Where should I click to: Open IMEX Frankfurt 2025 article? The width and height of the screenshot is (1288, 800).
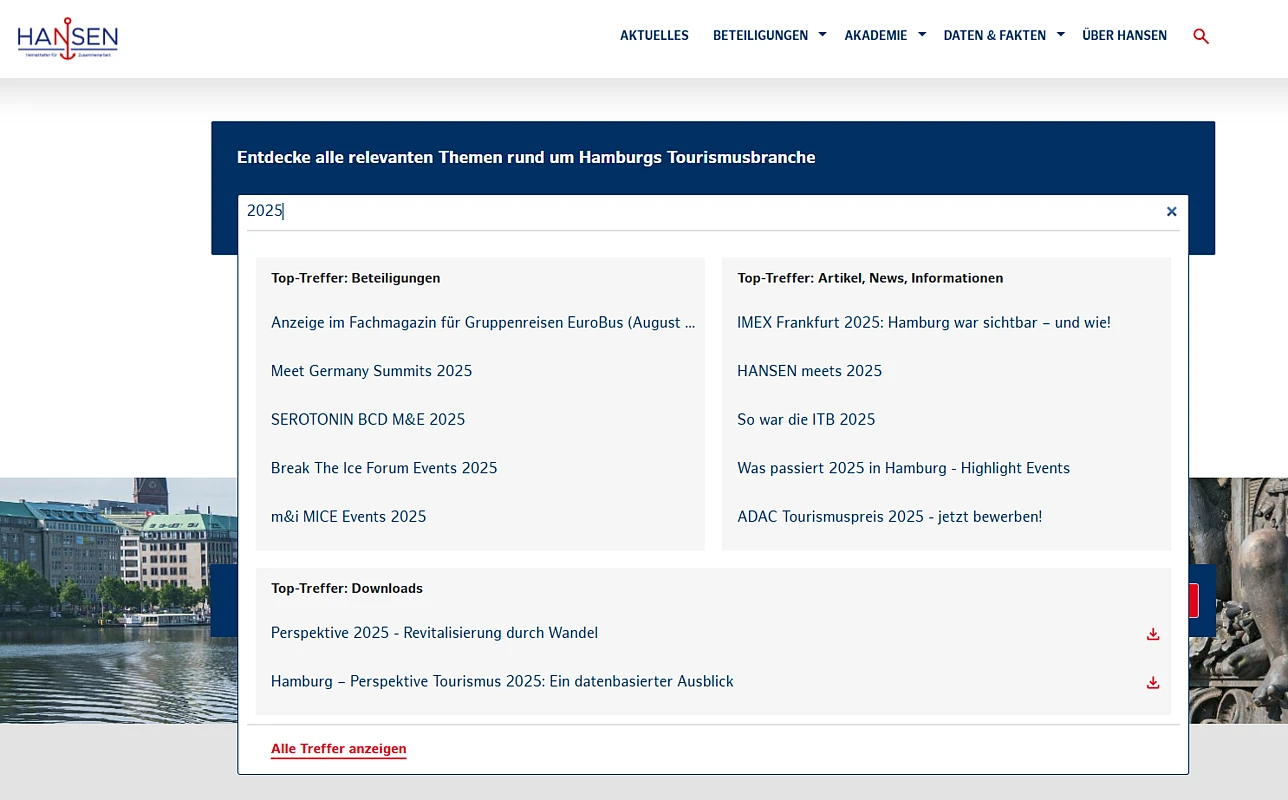click(923, 322)
